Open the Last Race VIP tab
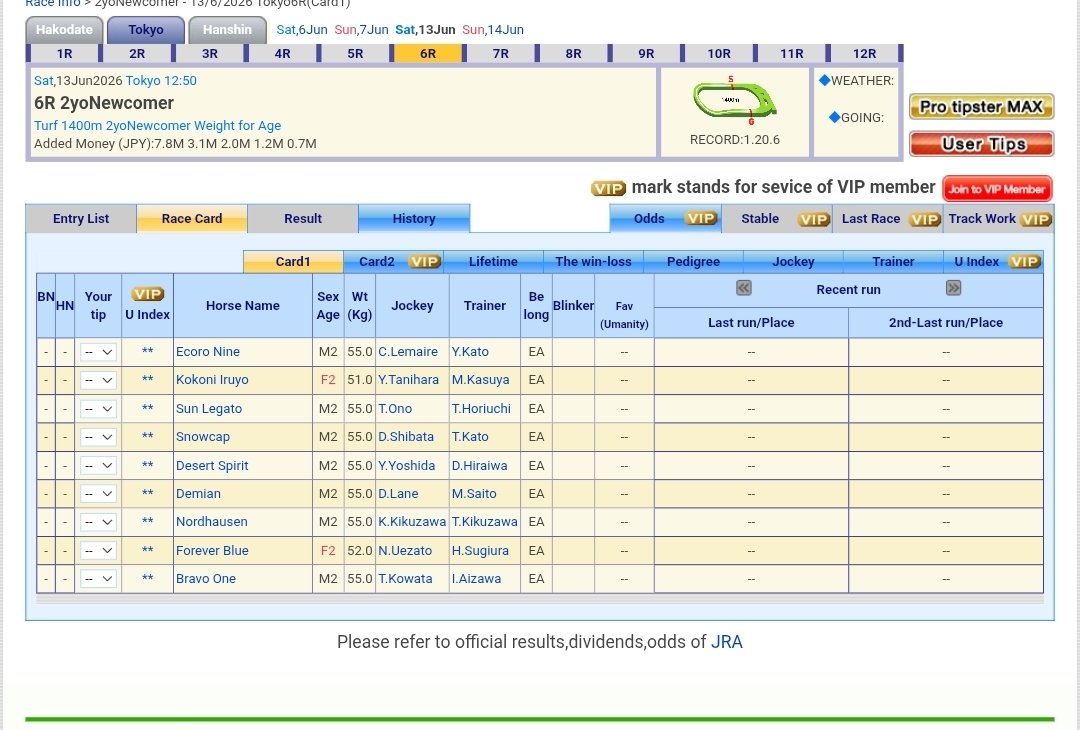Image resolution: width=1080 pixels, height=730 pixels. tap(888, 218)
